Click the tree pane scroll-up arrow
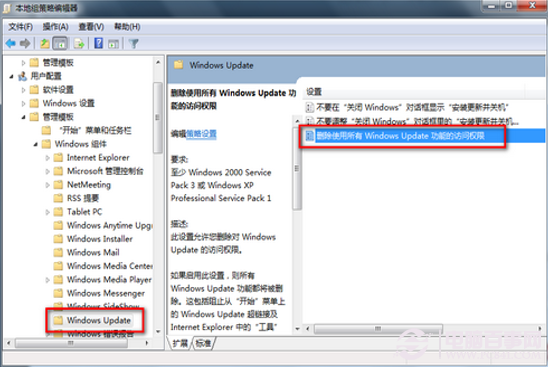The width and height of the screenshot is (548, 367). pyautogui.click(x=158, y=63)
